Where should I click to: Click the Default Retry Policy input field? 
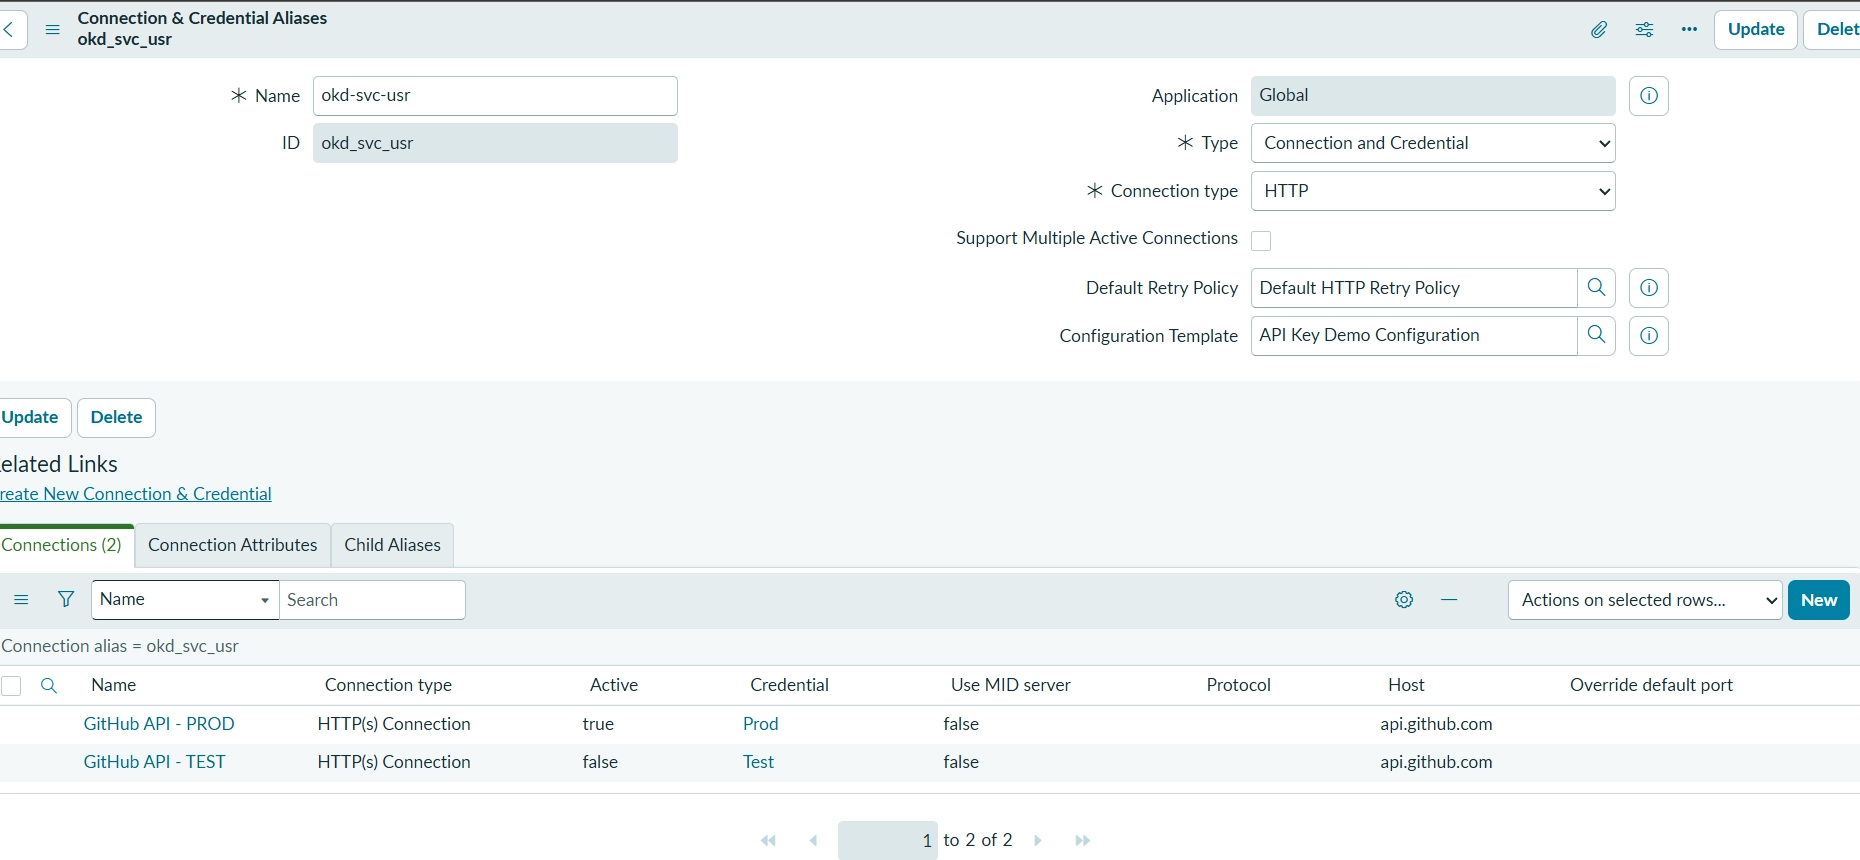[1414, 288]
